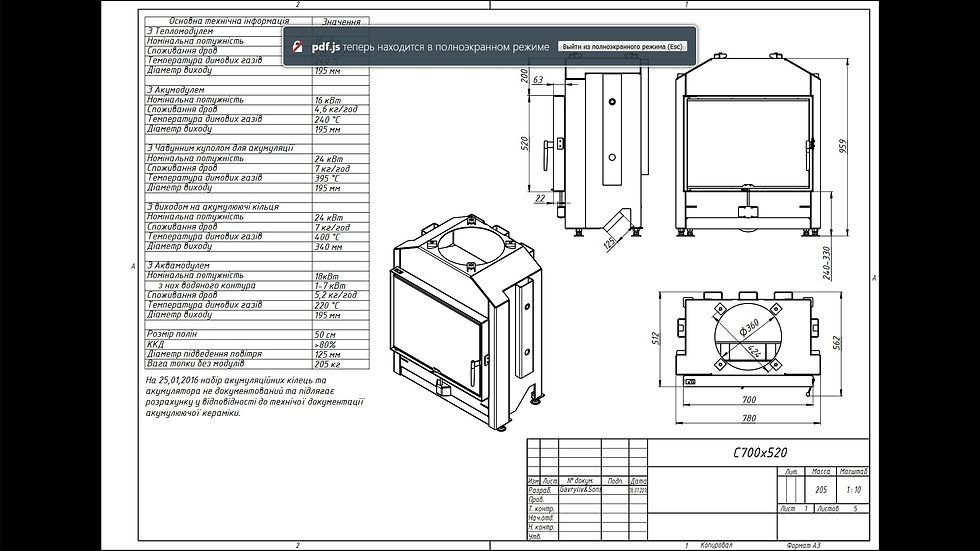
Task: Click the table header 'Основна технічна інформація'
Action: pos(229,21)
